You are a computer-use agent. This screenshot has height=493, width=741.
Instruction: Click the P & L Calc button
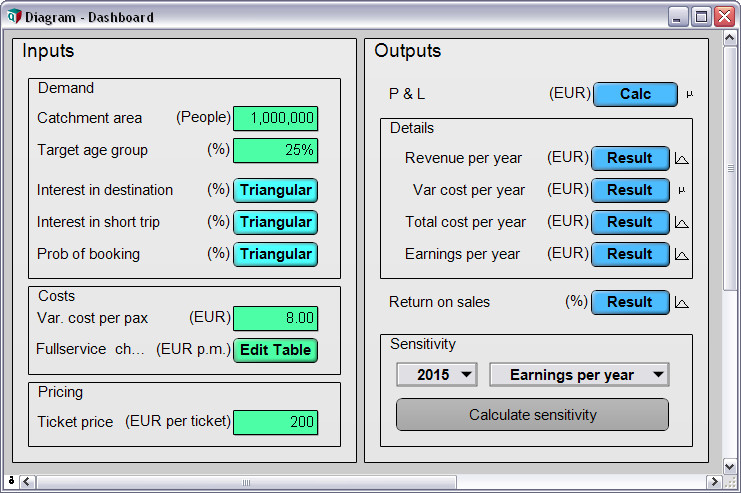635,94
